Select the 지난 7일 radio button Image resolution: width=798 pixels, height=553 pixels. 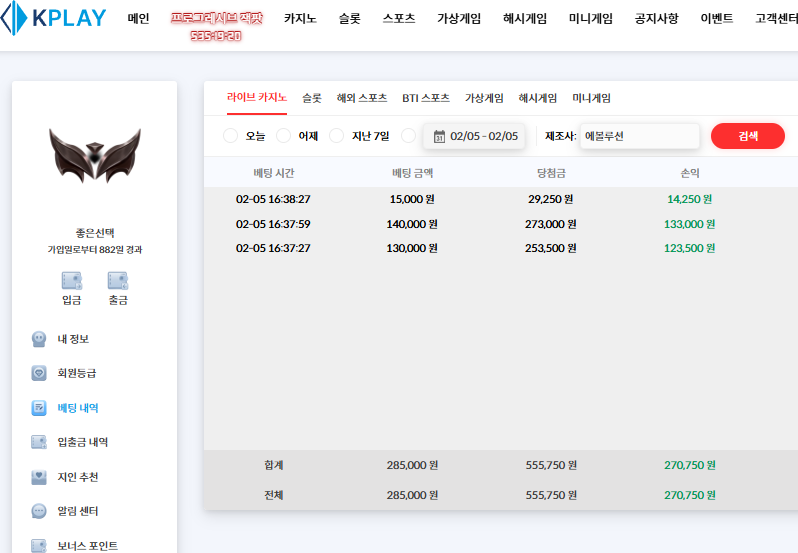coord(336,136)
